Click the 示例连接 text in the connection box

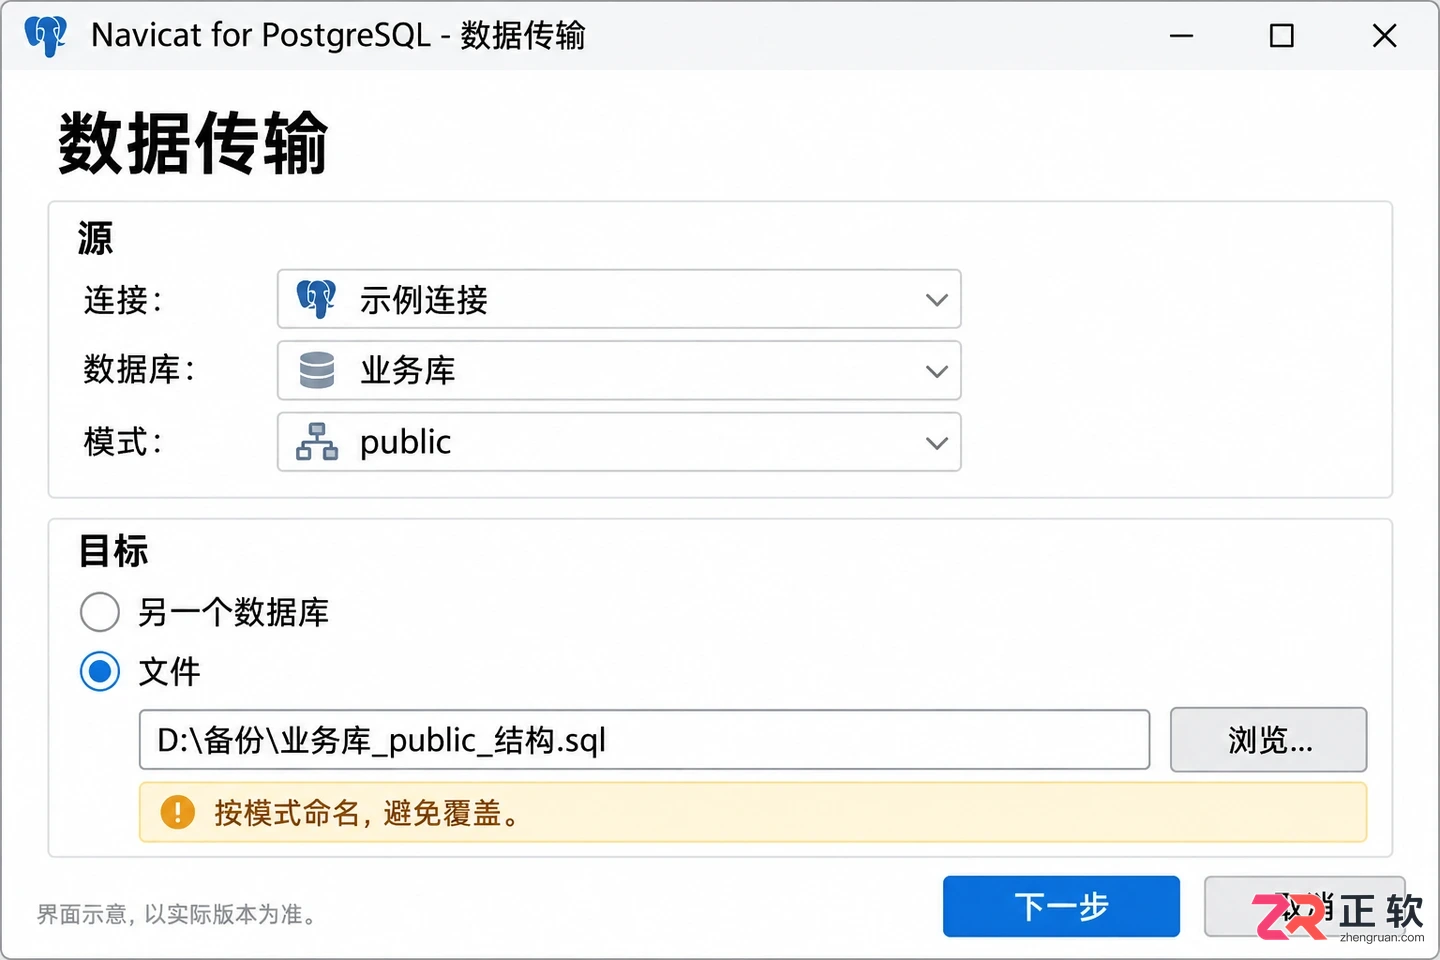[x=424, y=300]
